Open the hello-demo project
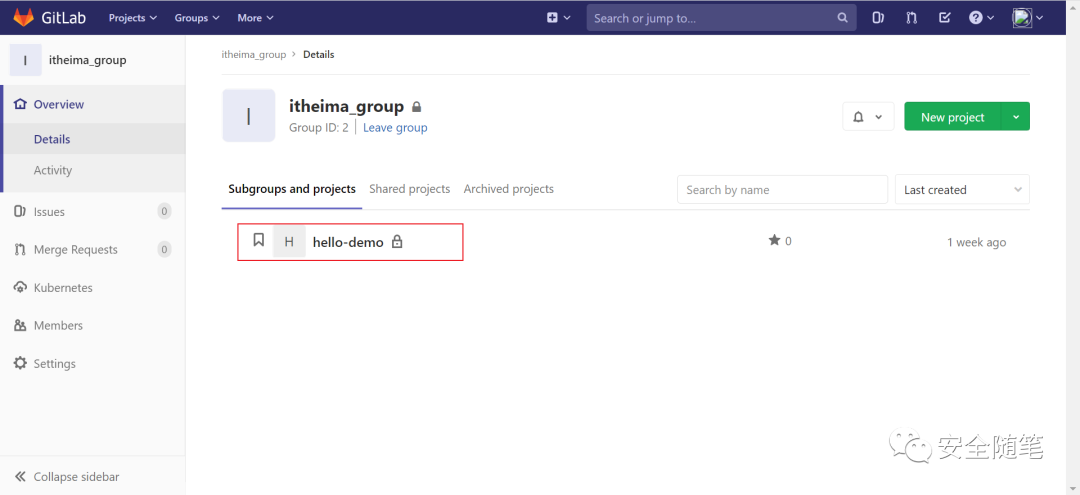The height and width of the screenshot is (495, 1080). point(348,242)
